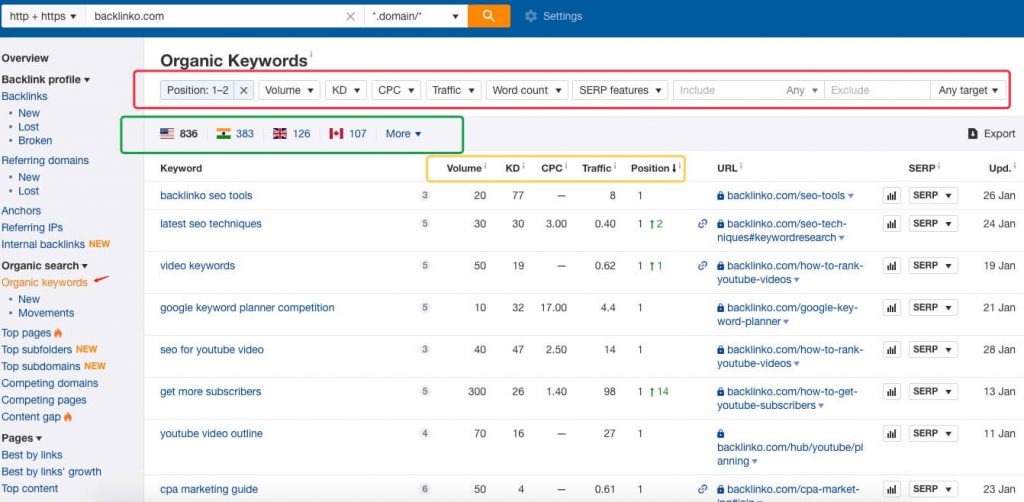Expand the backlinko.com/seo-tools URL caret
This screenshot has width=1024, height=502.
point(851,196)
